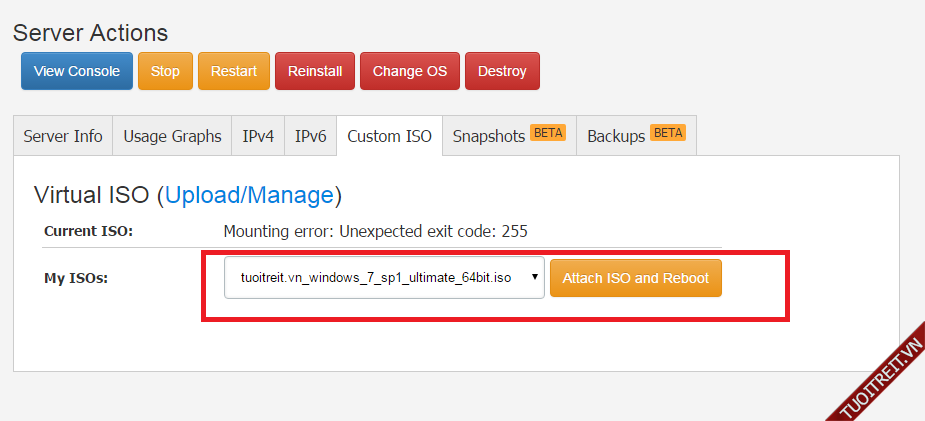Stop the server with the Stop button
Screen dimensions: 925x421
pos(165,71)
